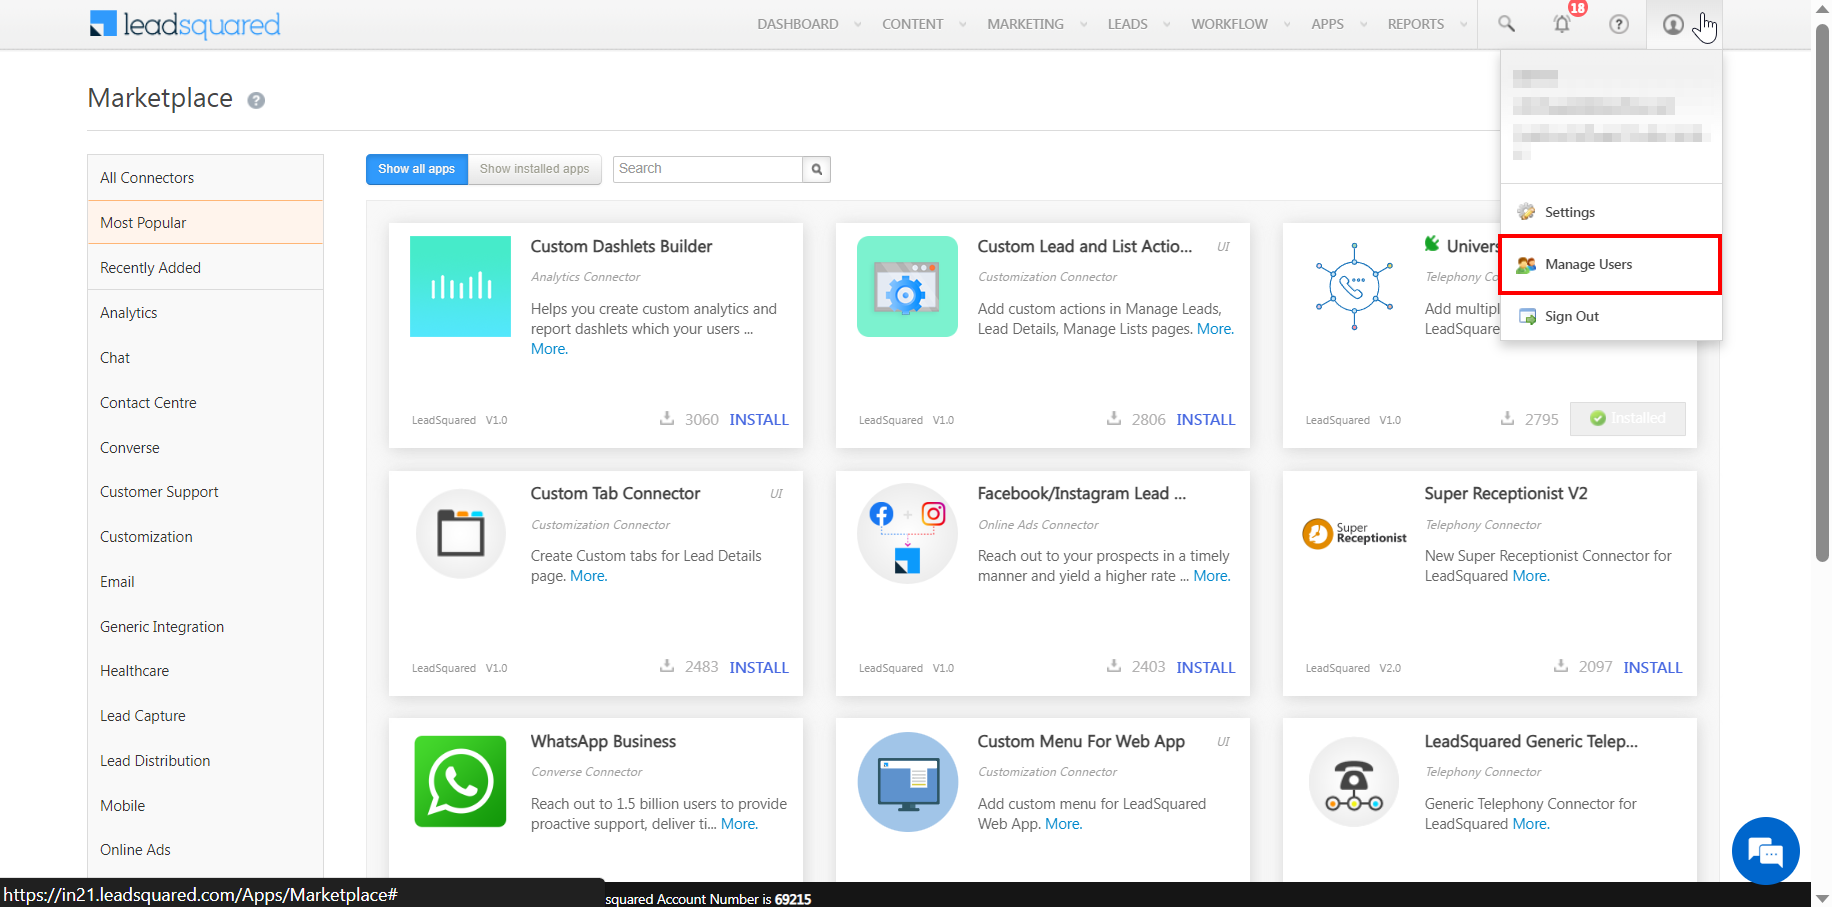Install Super Receptionist V2
1832x907 pixels.
tap(1653, 668)
